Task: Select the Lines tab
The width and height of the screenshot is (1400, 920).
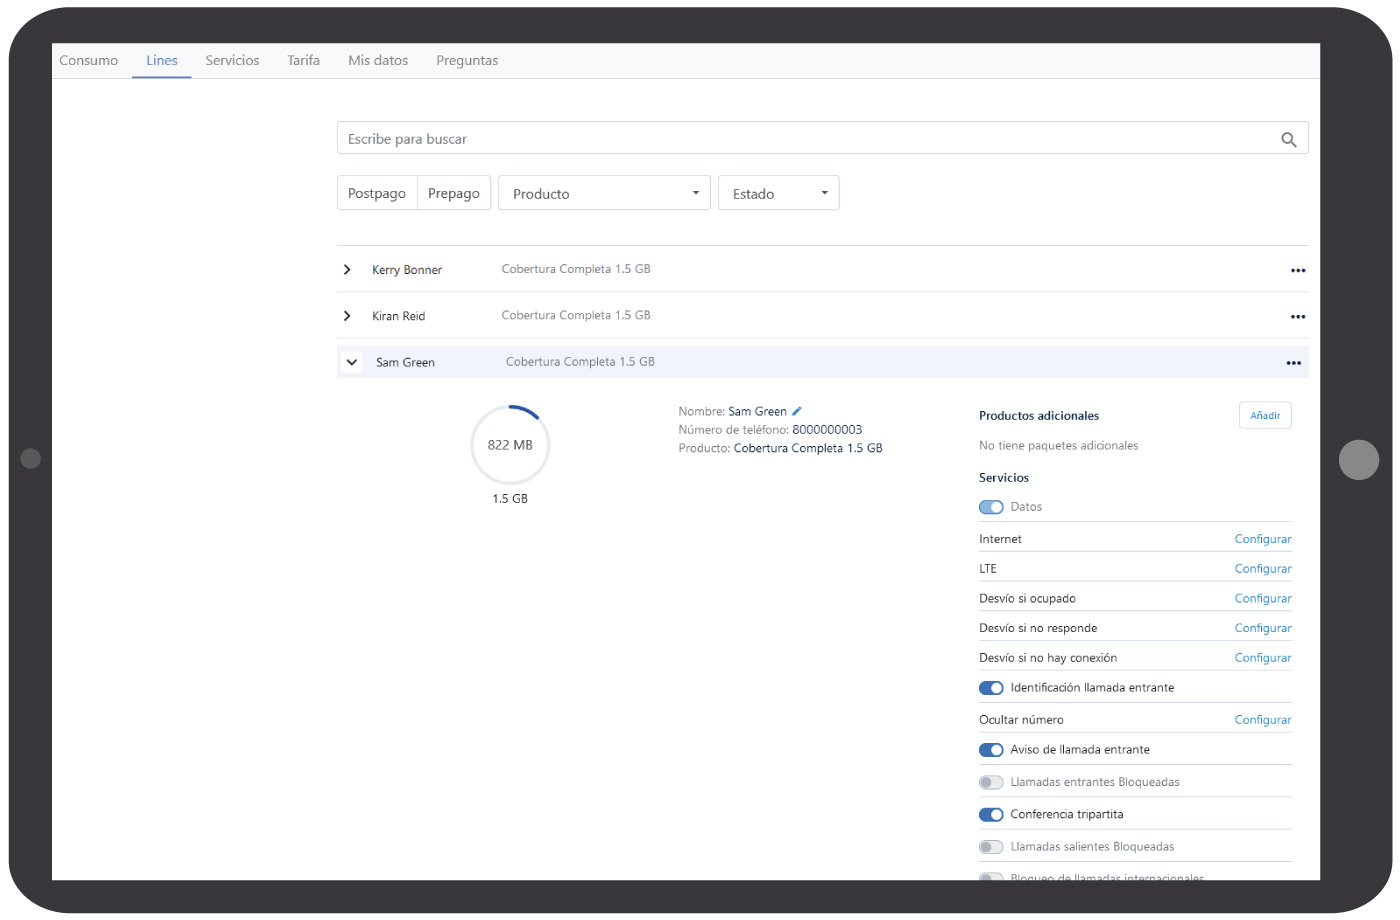Action: coord(162,61)
